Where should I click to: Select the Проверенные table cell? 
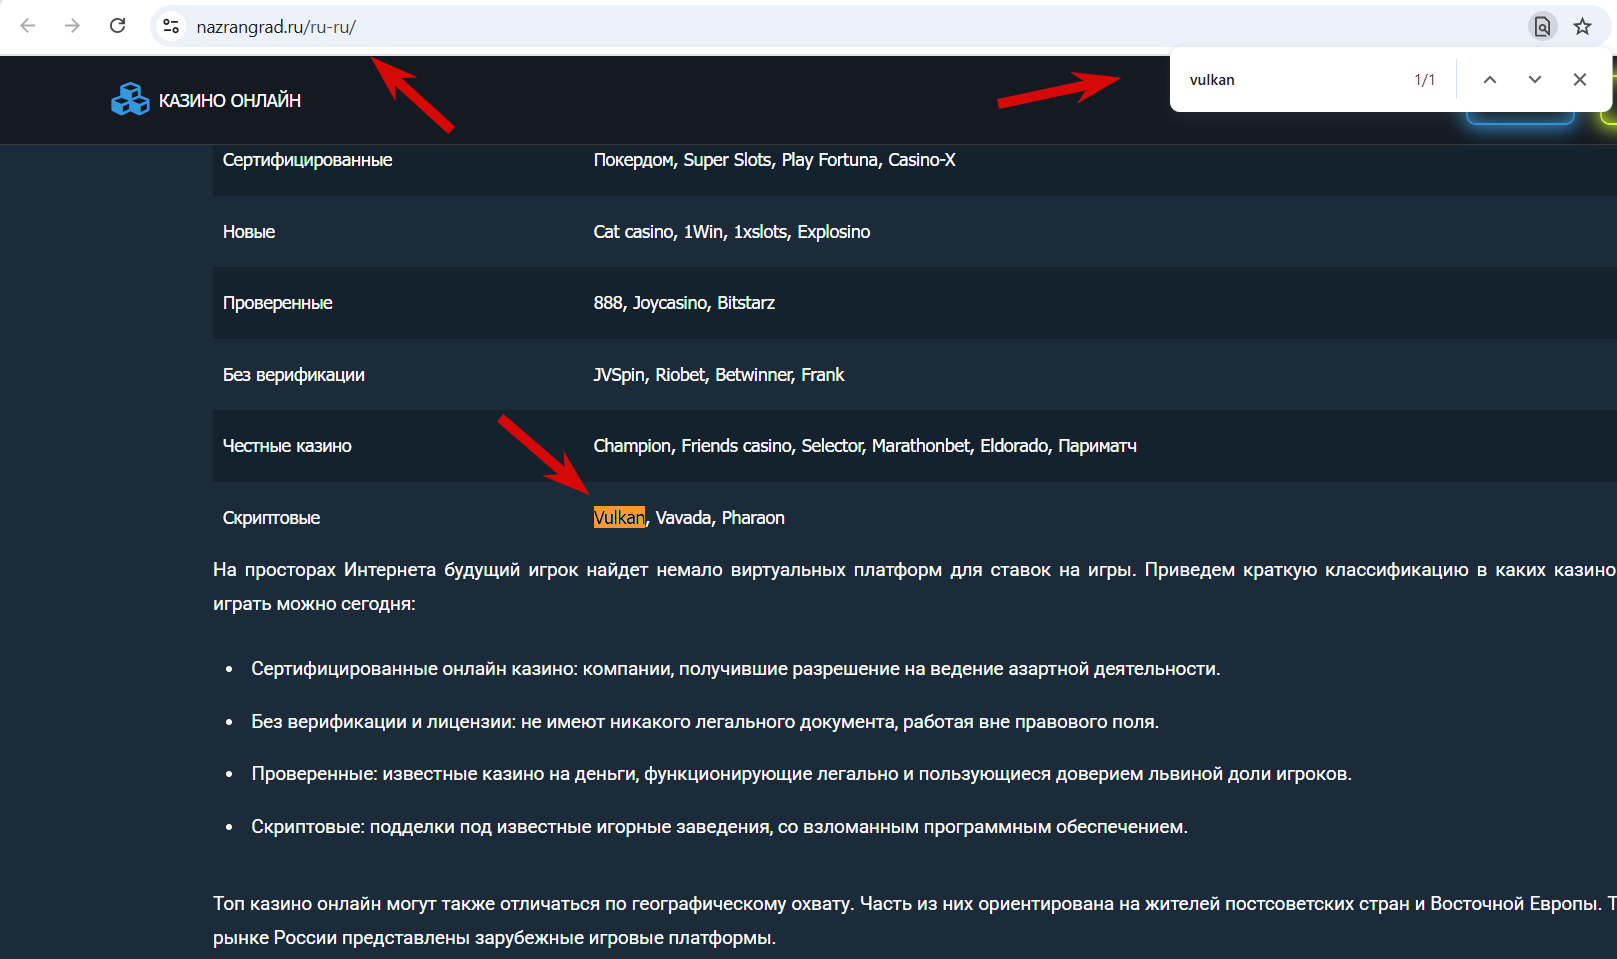[278, 303]
